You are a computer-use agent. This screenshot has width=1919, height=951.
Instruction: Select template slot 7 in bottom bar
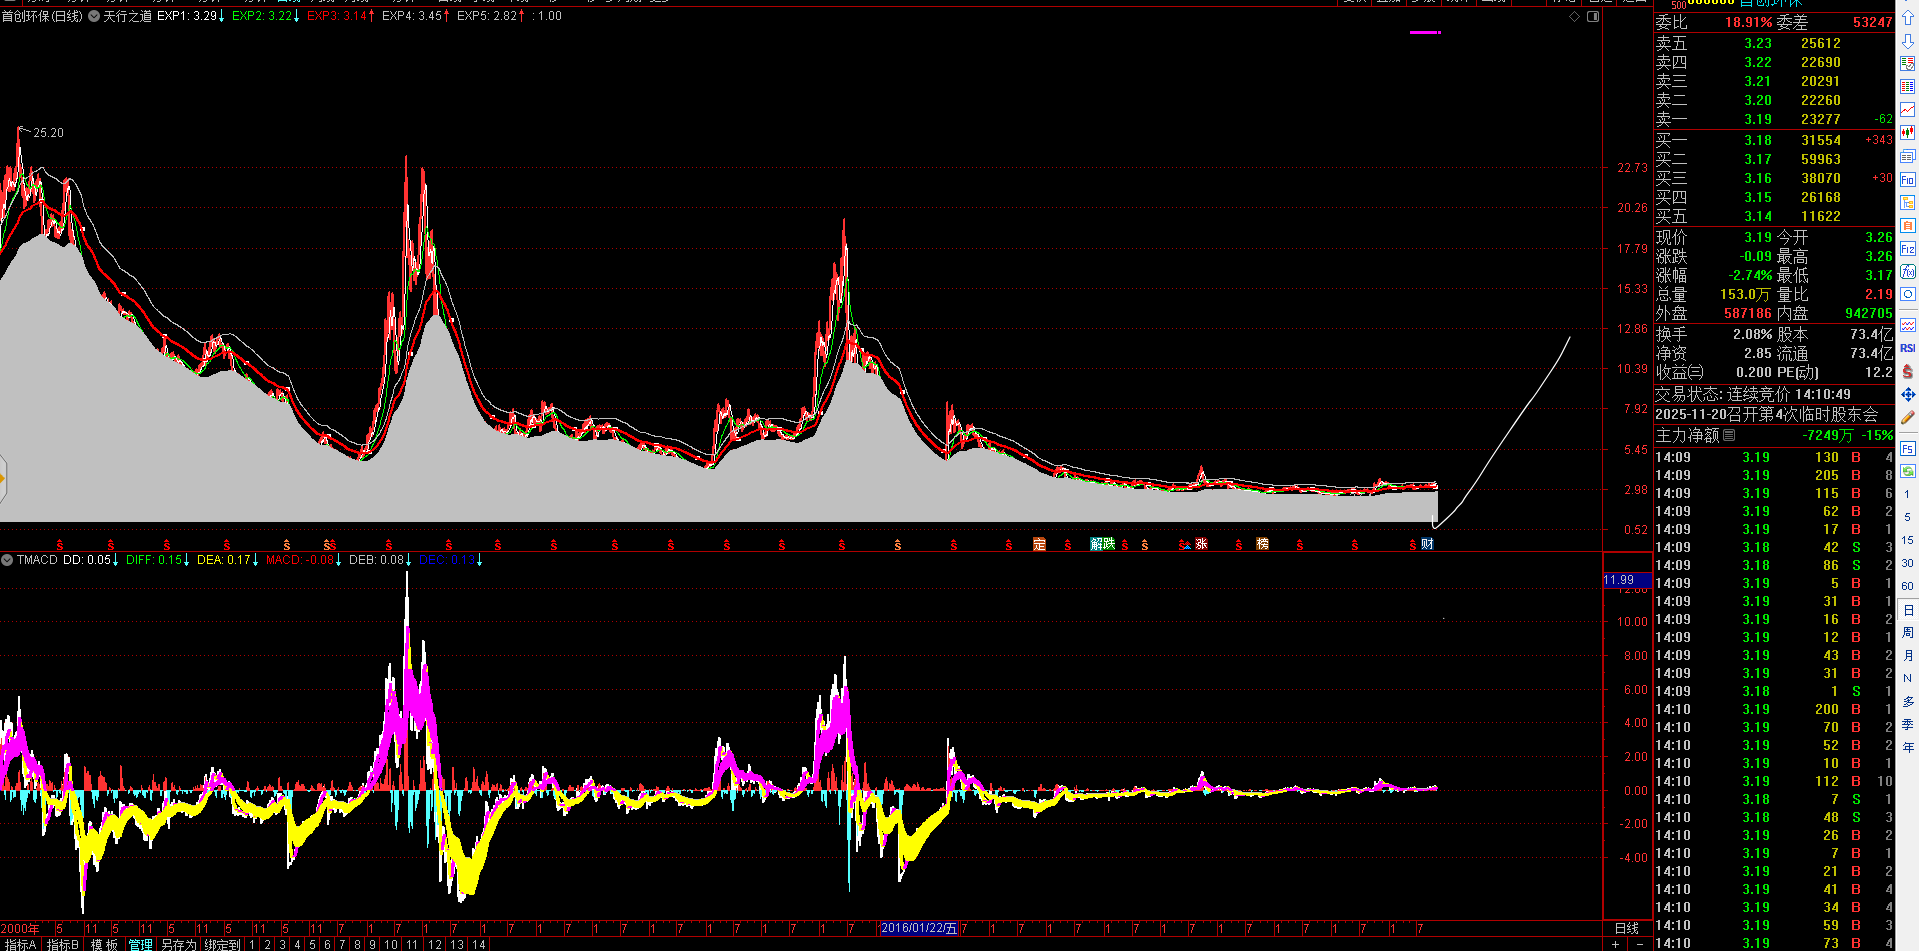[342, 944]
